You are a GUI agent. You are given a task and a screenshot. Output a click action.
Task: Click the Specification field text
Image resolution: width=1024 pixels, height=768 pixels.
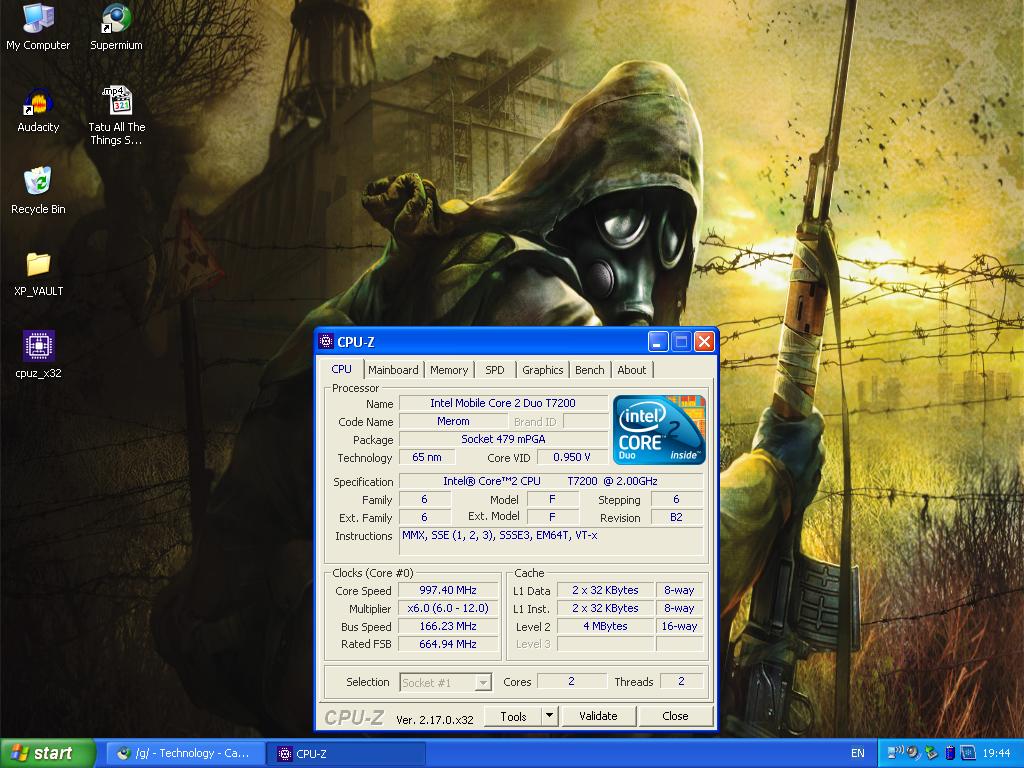point(551,481)
